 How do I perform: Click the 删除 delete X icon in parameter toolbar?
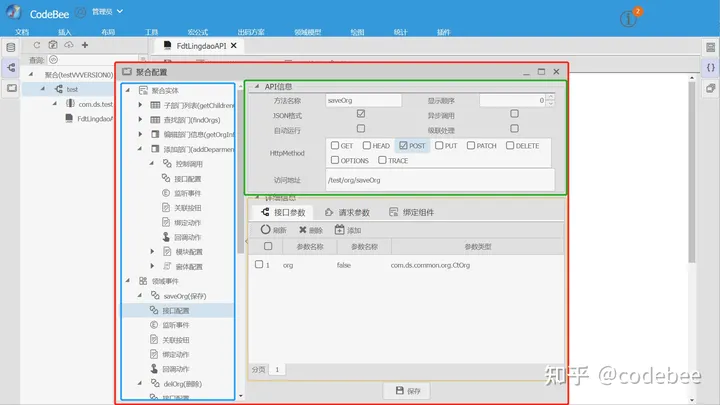[303, 230]
